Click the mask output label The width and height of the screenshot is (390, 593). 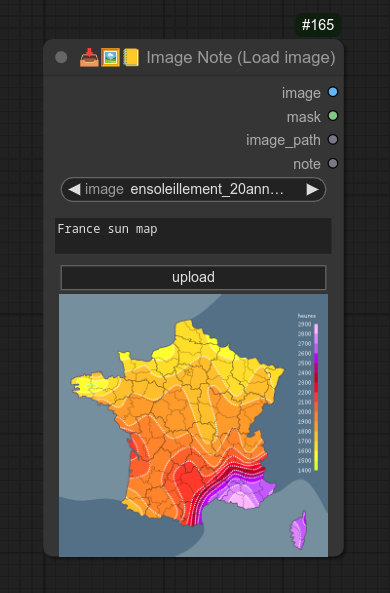[x=304, y=117]
